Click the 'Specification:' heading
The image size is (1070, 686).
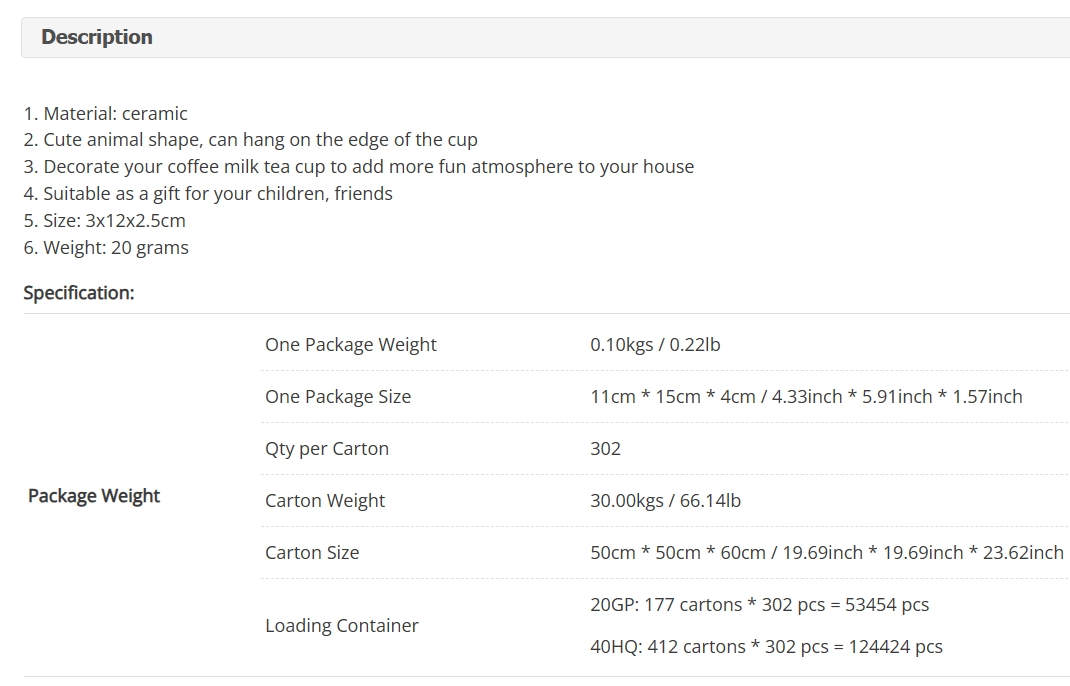79,293
